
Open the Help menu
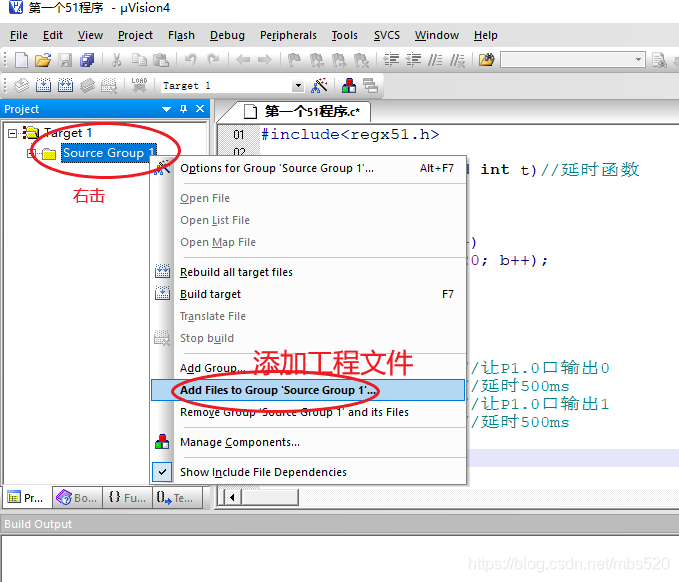485,35
